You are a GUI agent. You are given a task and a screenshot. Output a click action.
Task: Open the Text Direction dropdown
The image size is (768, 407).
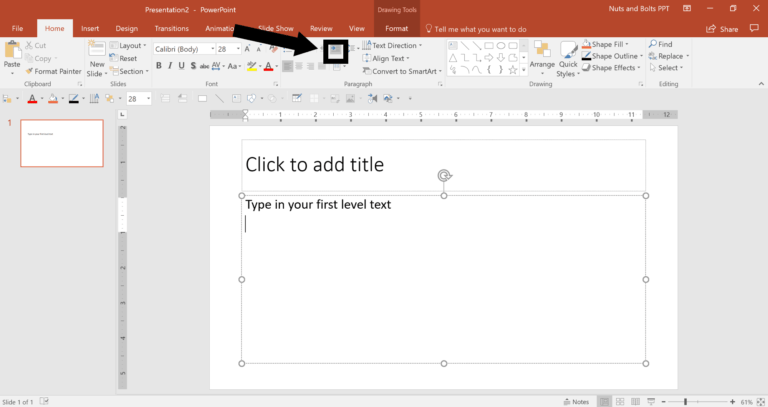coord(392,46)
